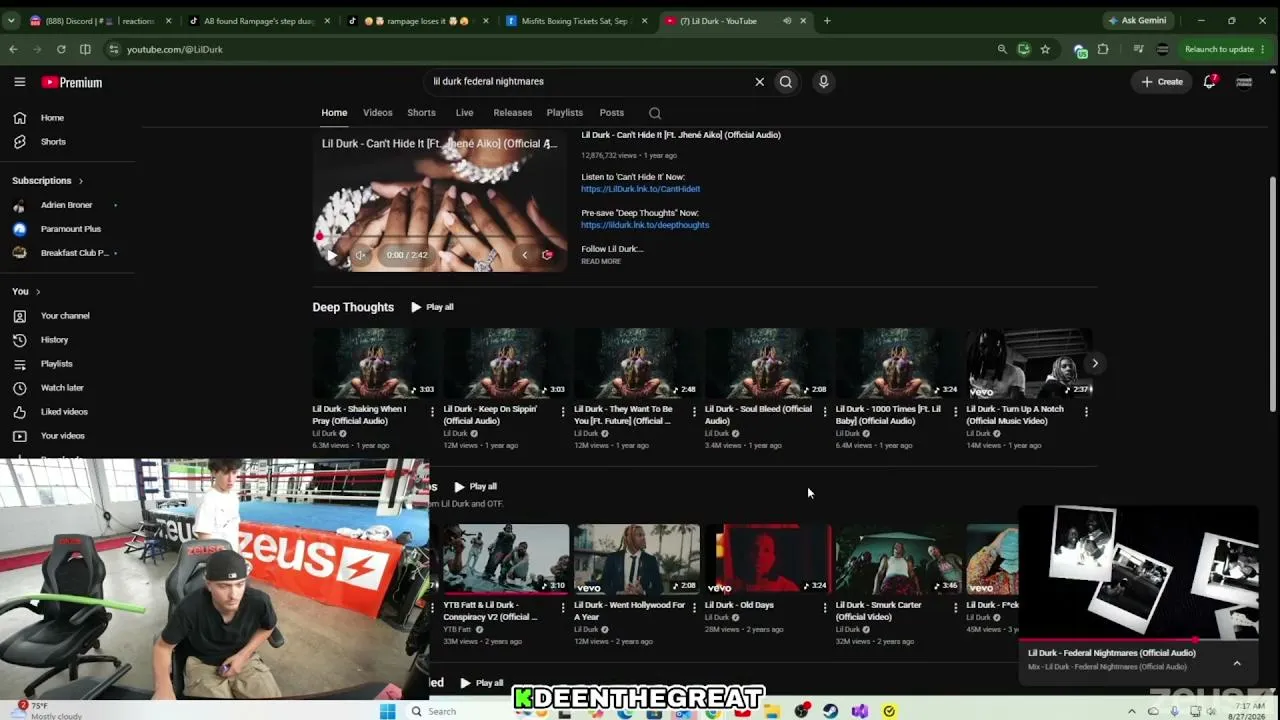Open options for Soul Bleed video
Viewport: 1280px width, 720px height.
(x=825, y=411)
